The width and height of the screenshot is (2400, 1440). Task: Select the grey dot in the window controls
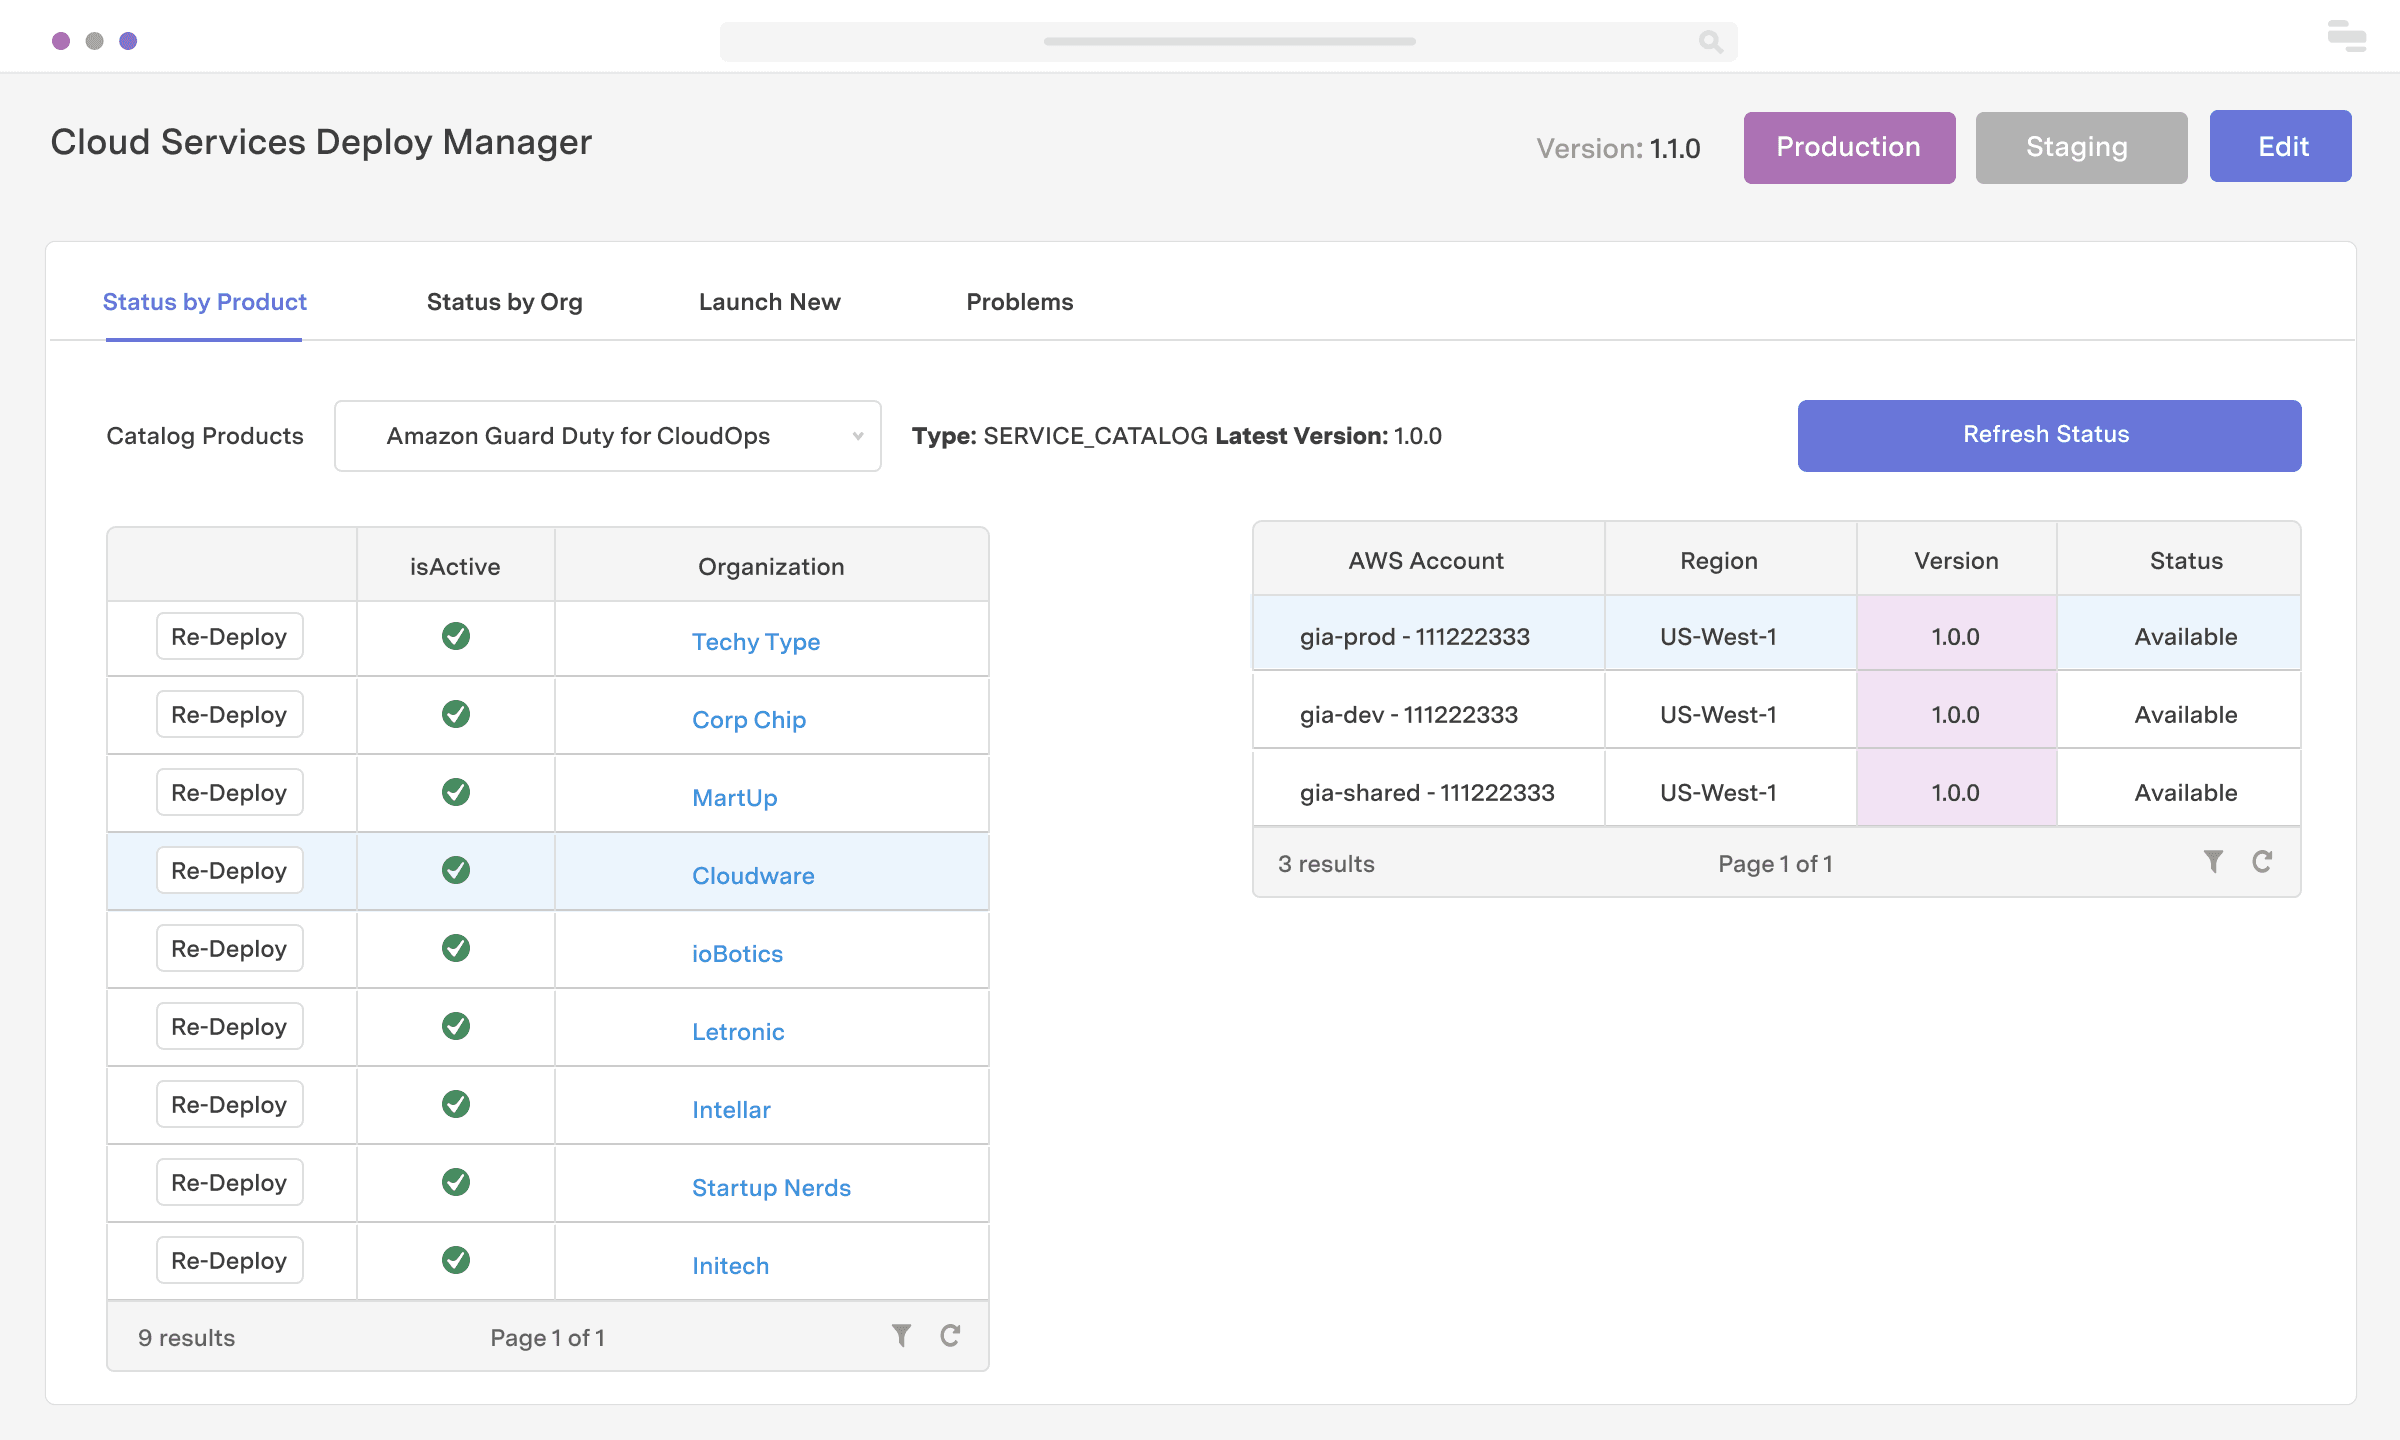95,40
